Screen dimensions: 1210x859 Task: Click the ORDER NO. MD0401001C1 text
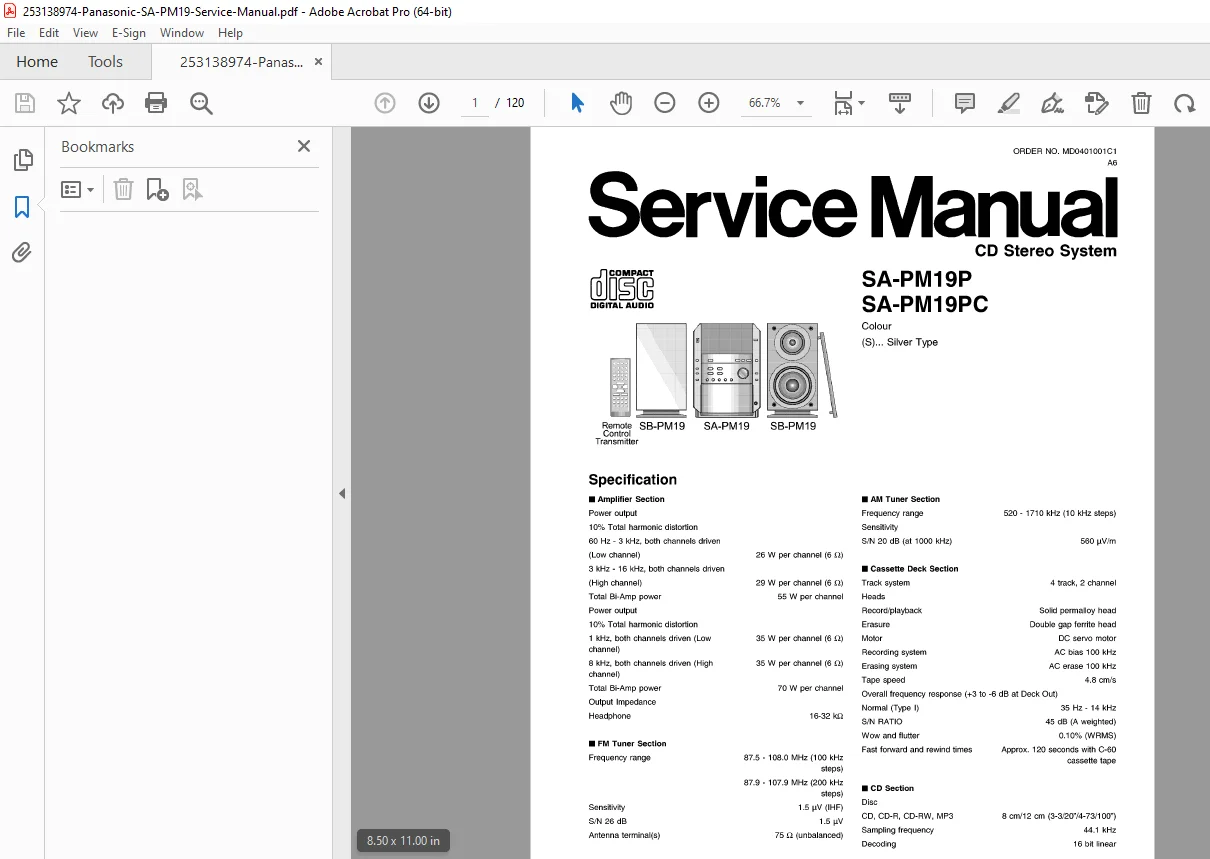coord(1065,151)
